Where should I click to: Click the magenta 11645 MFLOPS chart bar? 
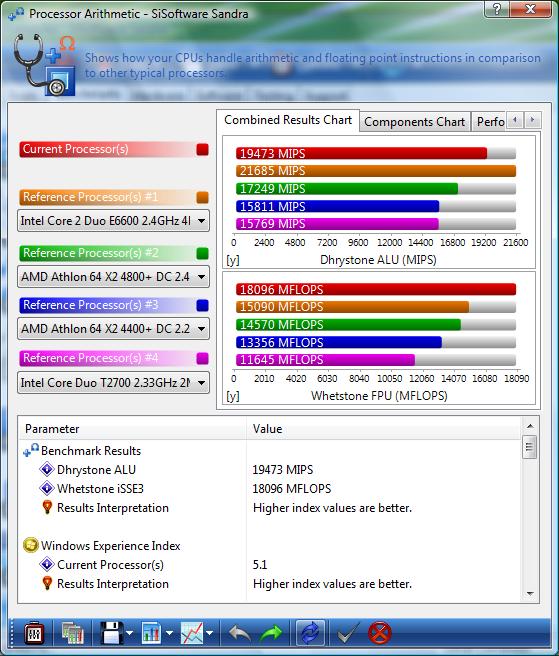click(x=326, y=359)
